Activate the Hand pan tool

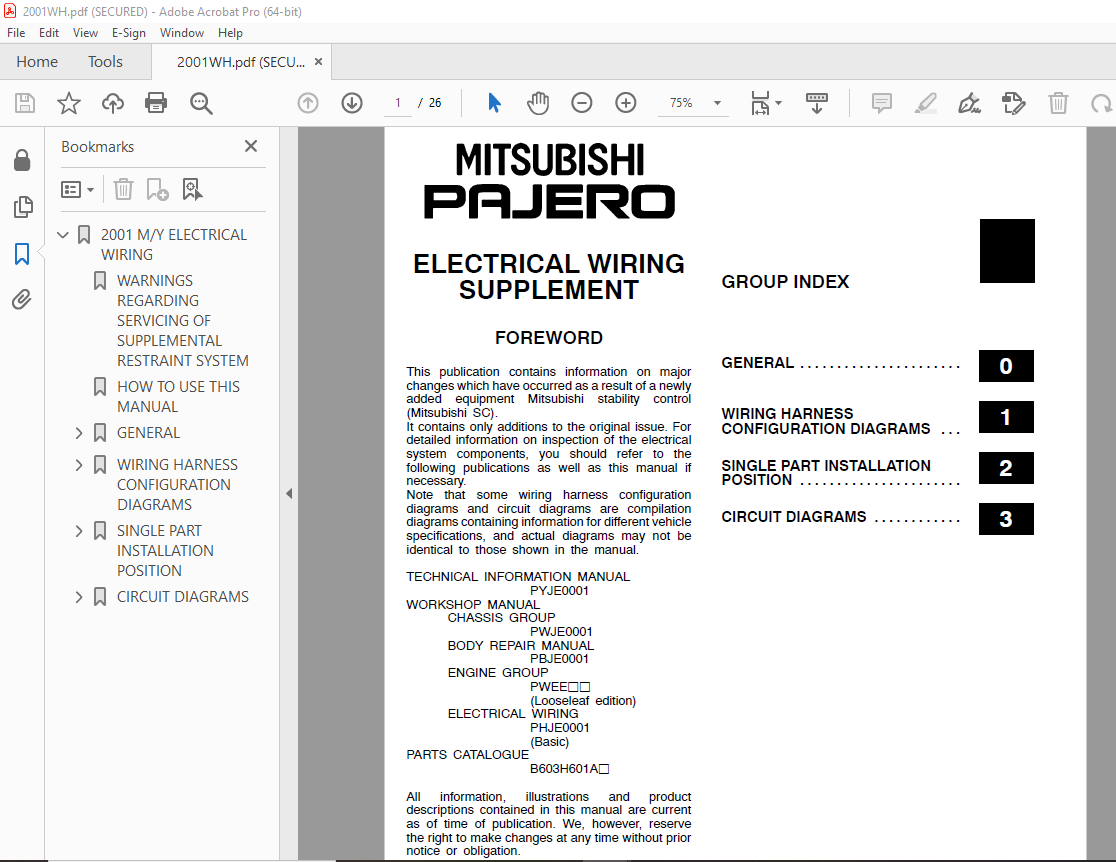tap(538, 103)
